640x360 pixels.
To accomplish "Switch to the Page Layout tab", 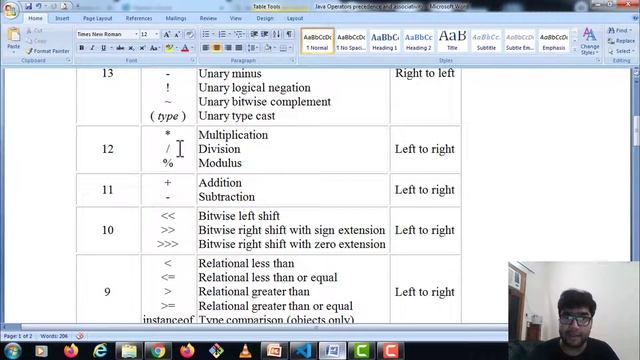I will coord(98,18).
